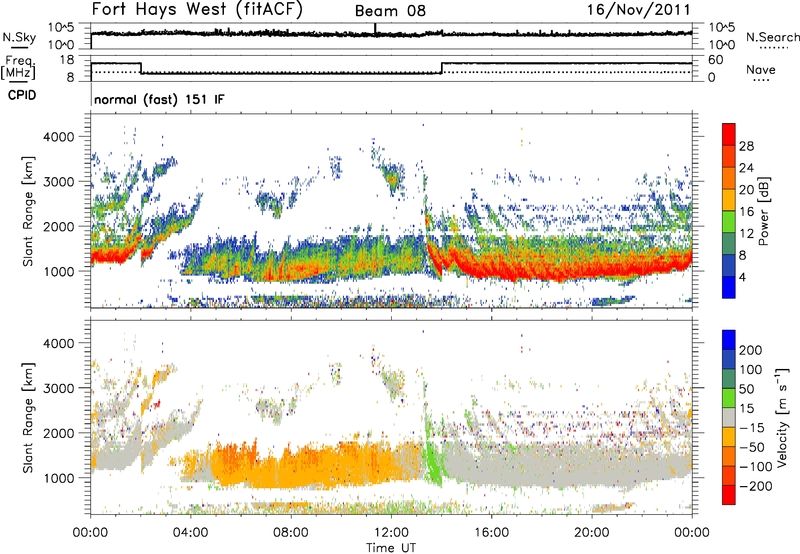Click 'normal (fast) 151 IF' text
800x554 pixels.
tap(159, 99)
